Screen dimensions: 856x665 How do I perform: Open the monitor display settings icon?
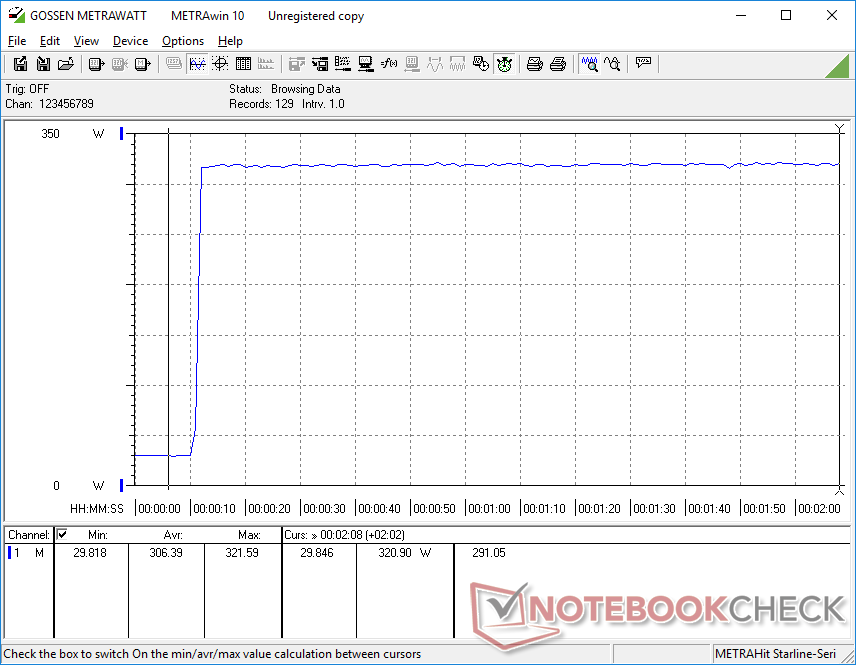pos(366,64)
